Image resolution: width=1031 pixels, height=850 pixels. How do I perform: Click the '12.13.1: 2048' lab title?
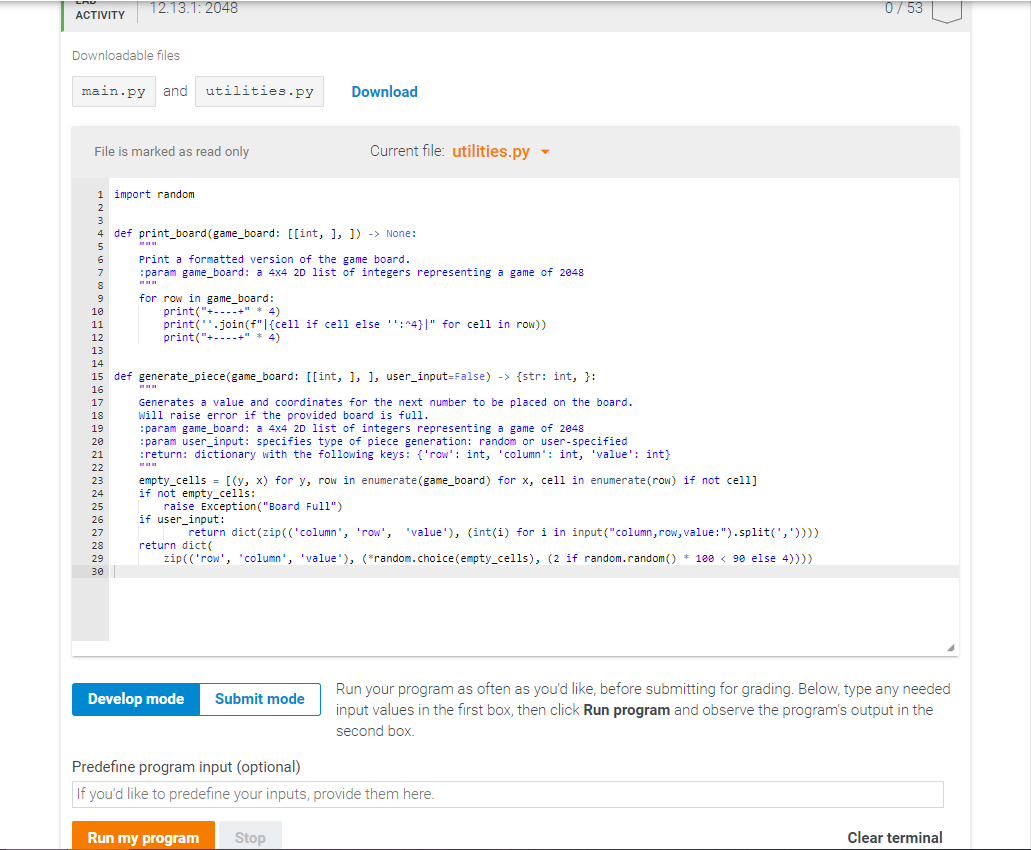194,9
